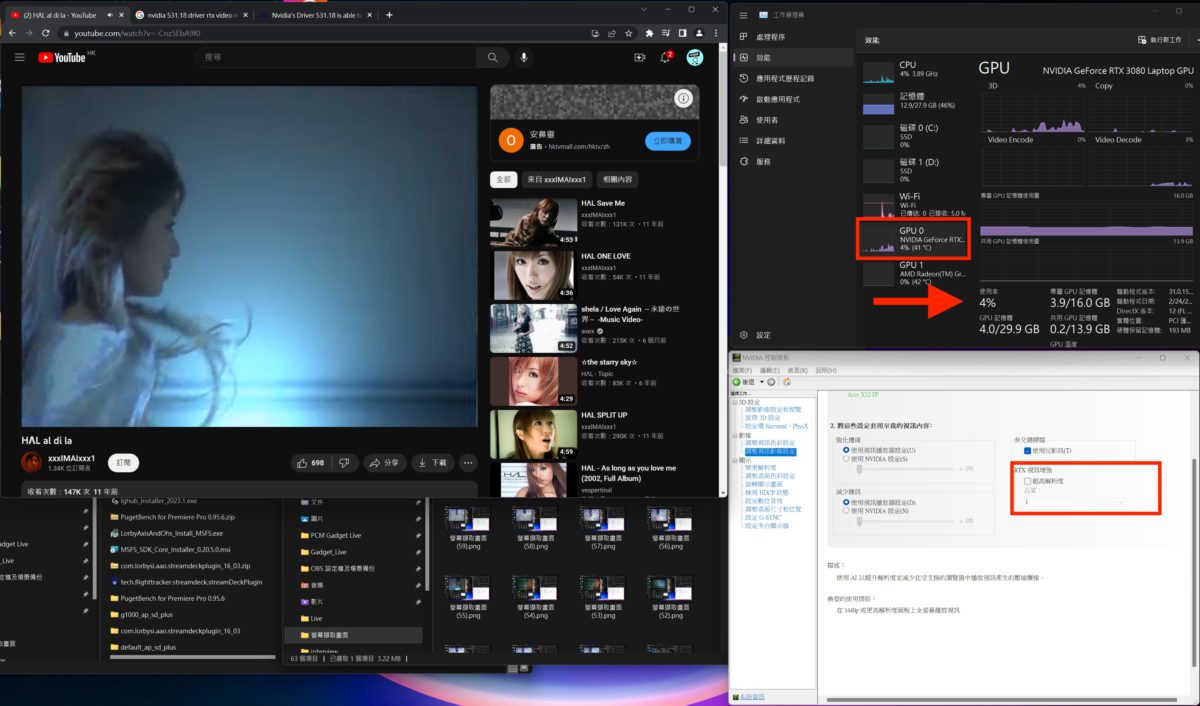
Task: Click the YouTube voice search microphone icon
Action: pos(524,57)
